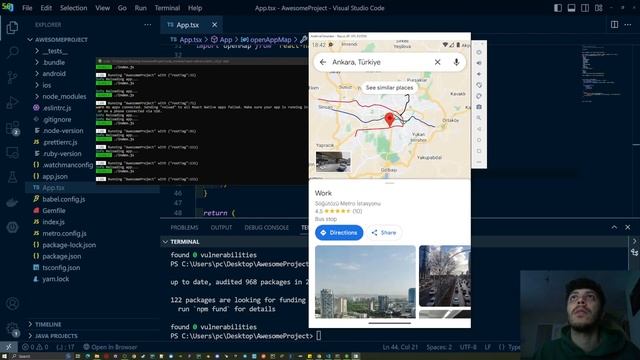This screenshot has width=640, height=360.
Task: Click emulator zoom magnifier icon
Action: (x=479, y=118)
